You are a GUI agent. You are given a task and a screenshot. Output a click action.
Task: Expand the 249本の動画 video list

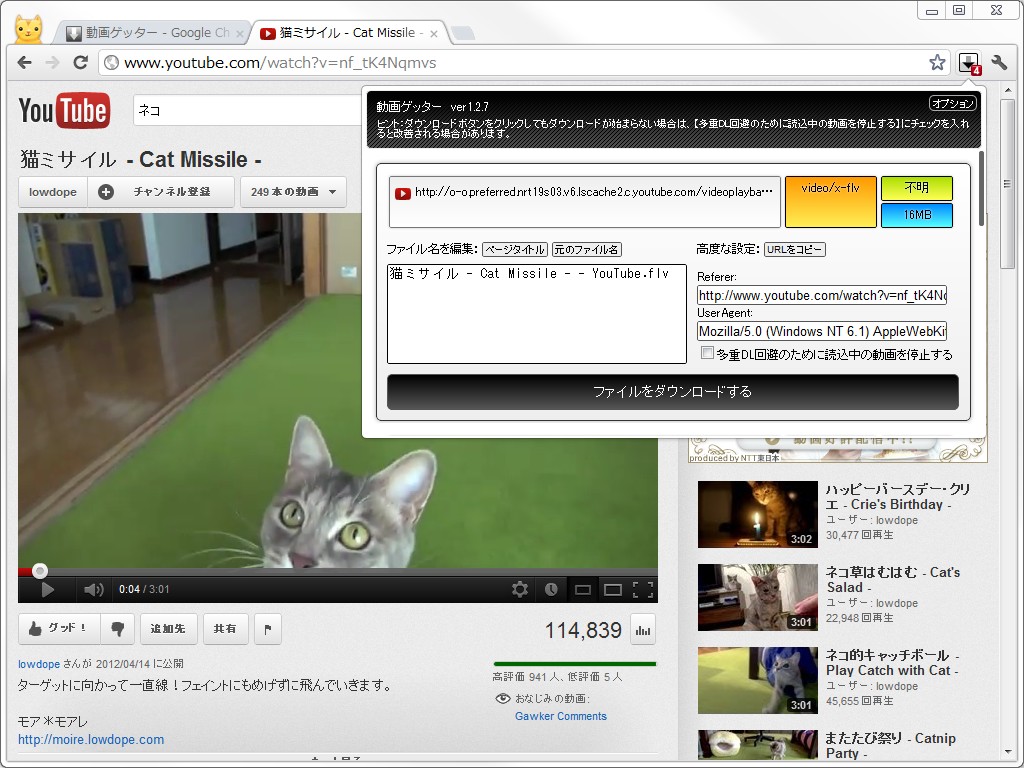pyautogui.click(x=293, y=191)
